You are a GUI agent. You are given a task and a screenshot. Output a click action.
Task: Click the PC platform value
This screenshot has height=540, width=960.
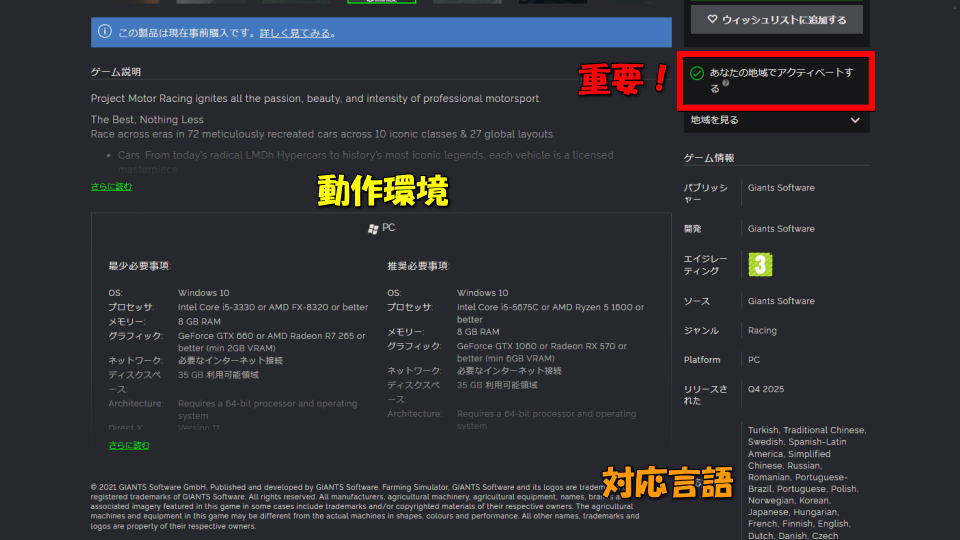754,359
